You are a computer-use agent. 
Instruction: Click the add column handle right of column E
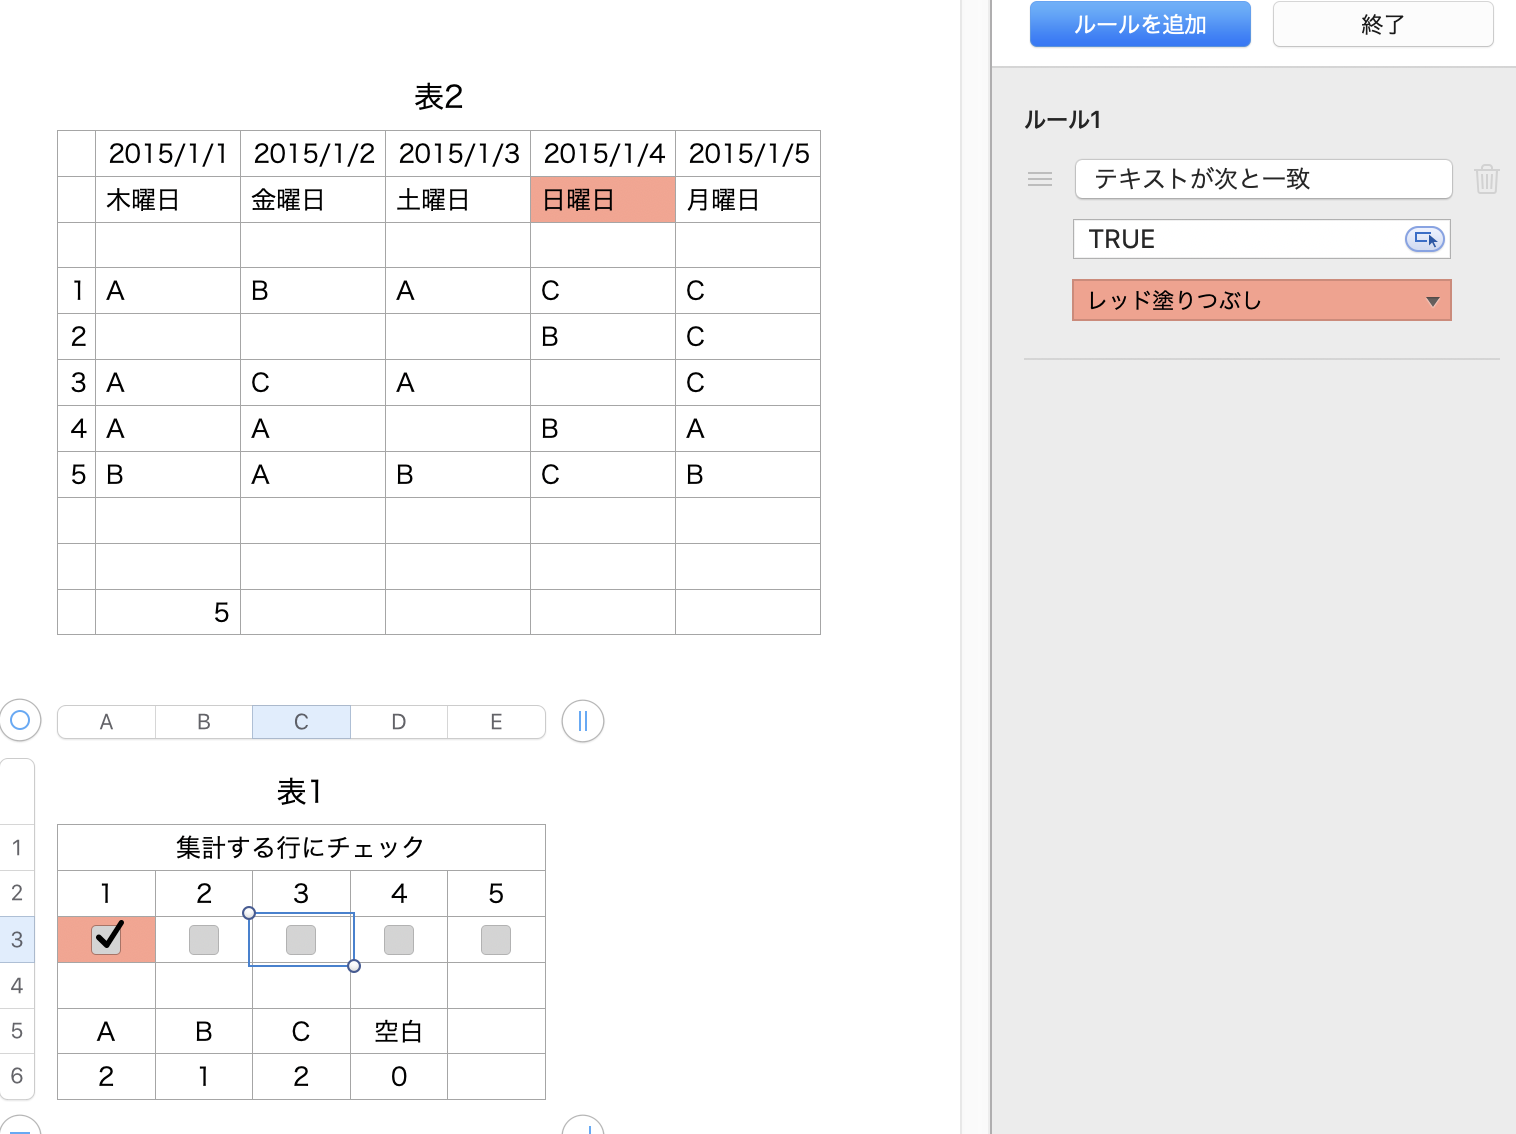[583, 721]
